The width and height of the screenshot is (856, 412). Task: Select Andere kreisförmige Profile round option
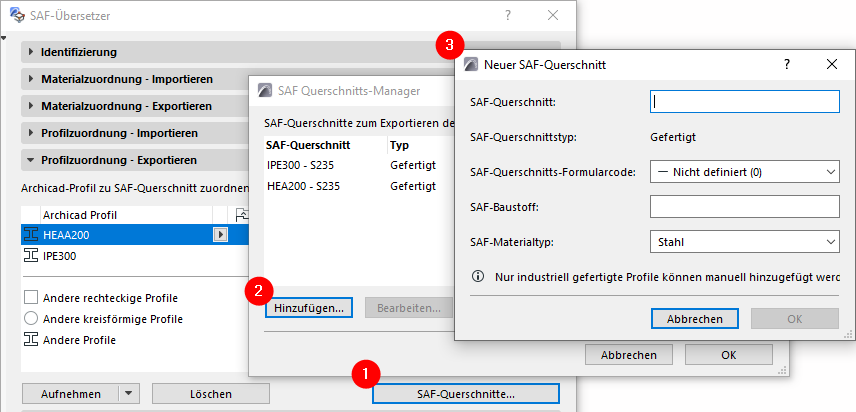click(30, 319)
